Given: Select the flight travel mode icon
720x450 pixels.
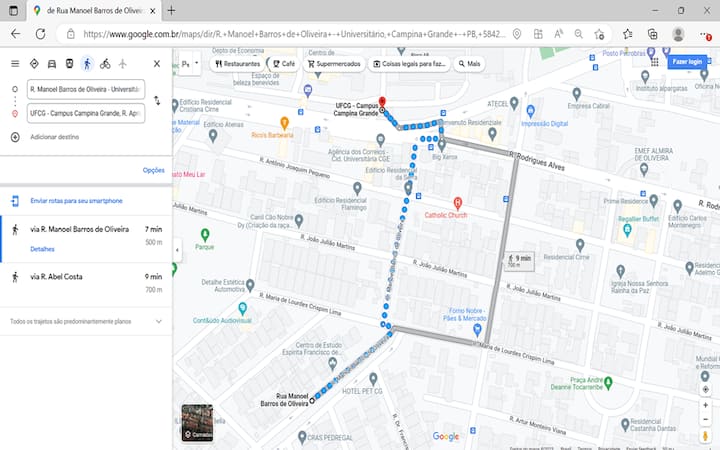Looking at the screenshot, I should (122, 64).
